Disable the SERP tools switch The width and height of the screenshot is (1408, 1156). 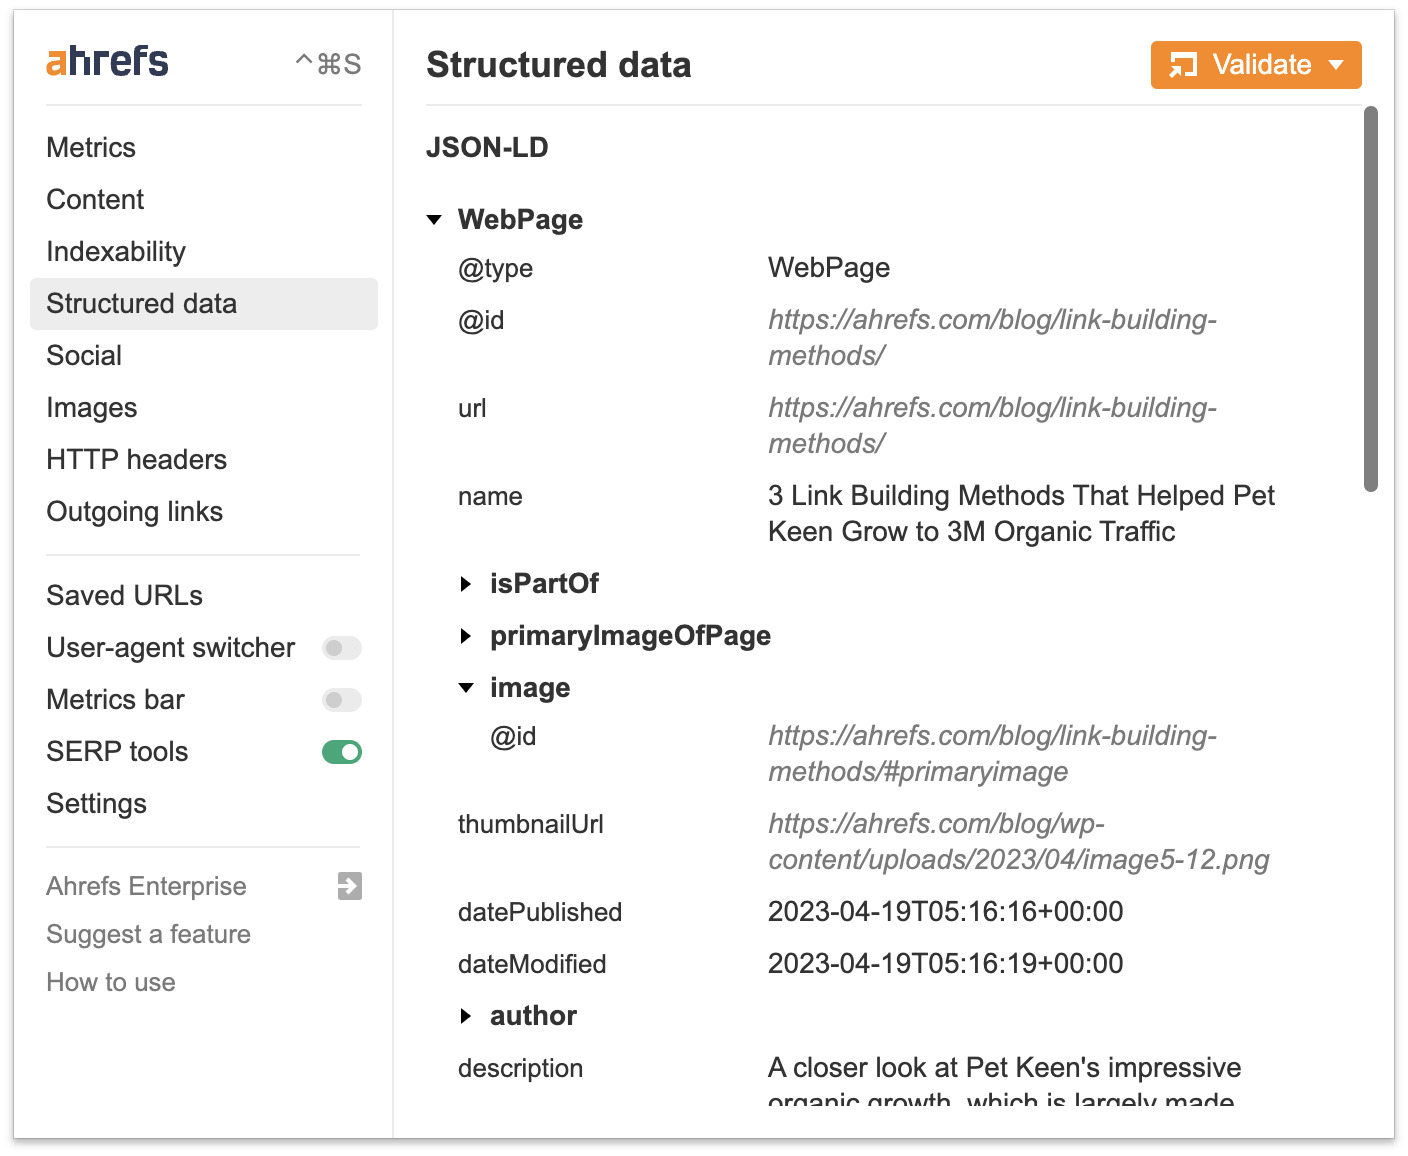tap(342, 752)
